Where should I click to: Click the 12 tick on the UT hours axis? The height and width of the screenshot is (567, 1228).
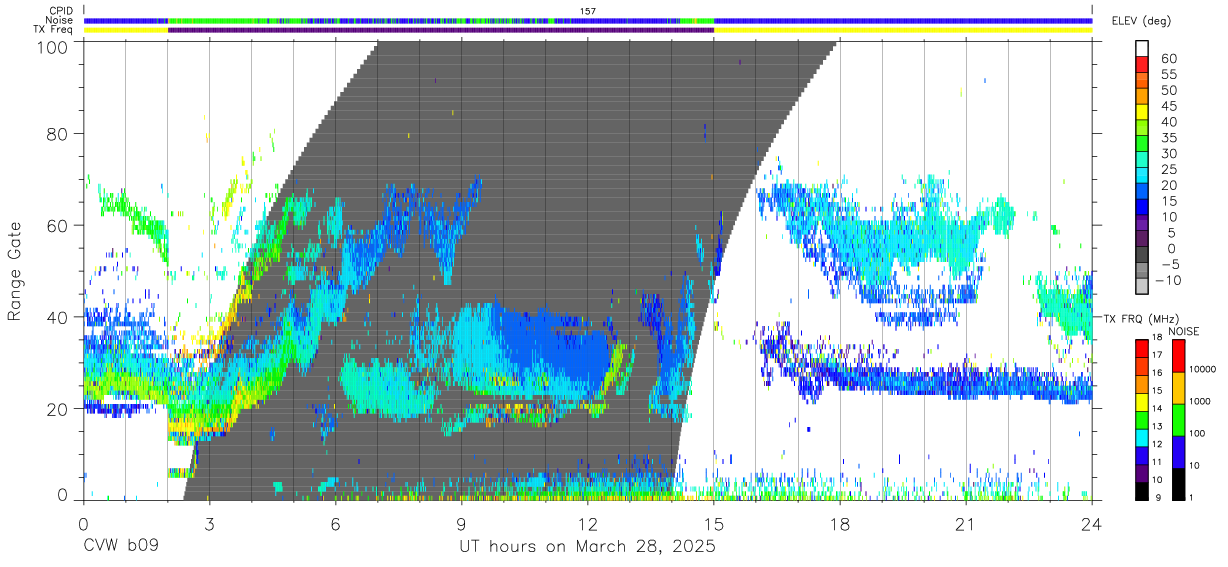click(588, 524)
